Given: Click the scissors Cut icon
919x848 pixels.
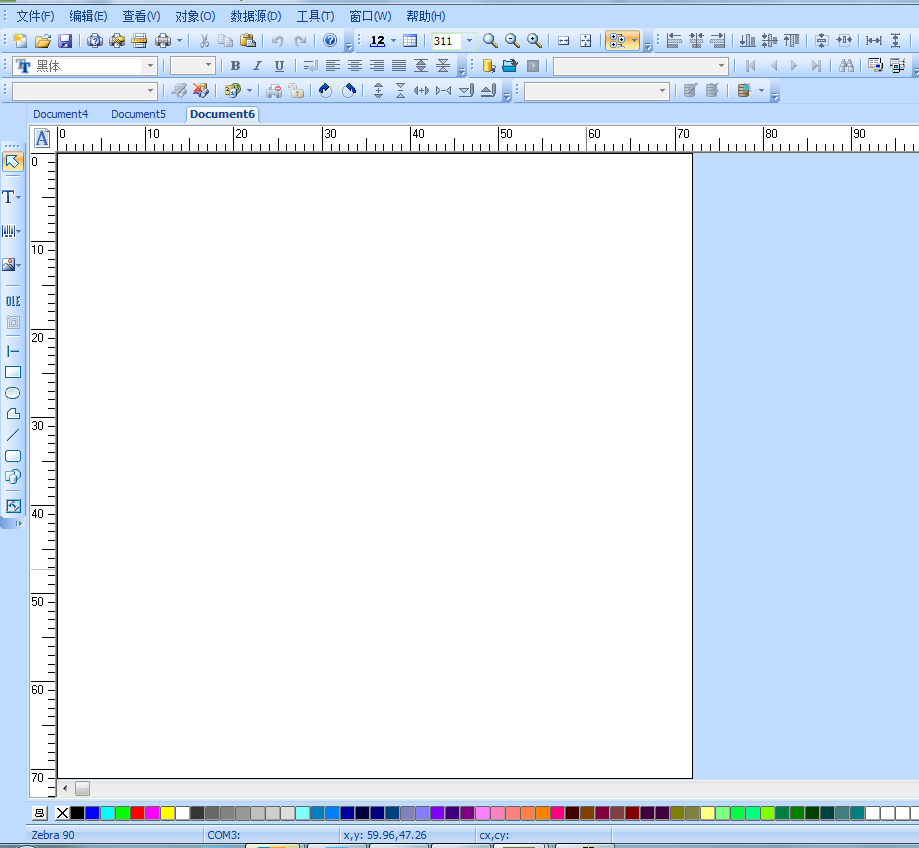Looking at the screenshot, I should 204,40.
